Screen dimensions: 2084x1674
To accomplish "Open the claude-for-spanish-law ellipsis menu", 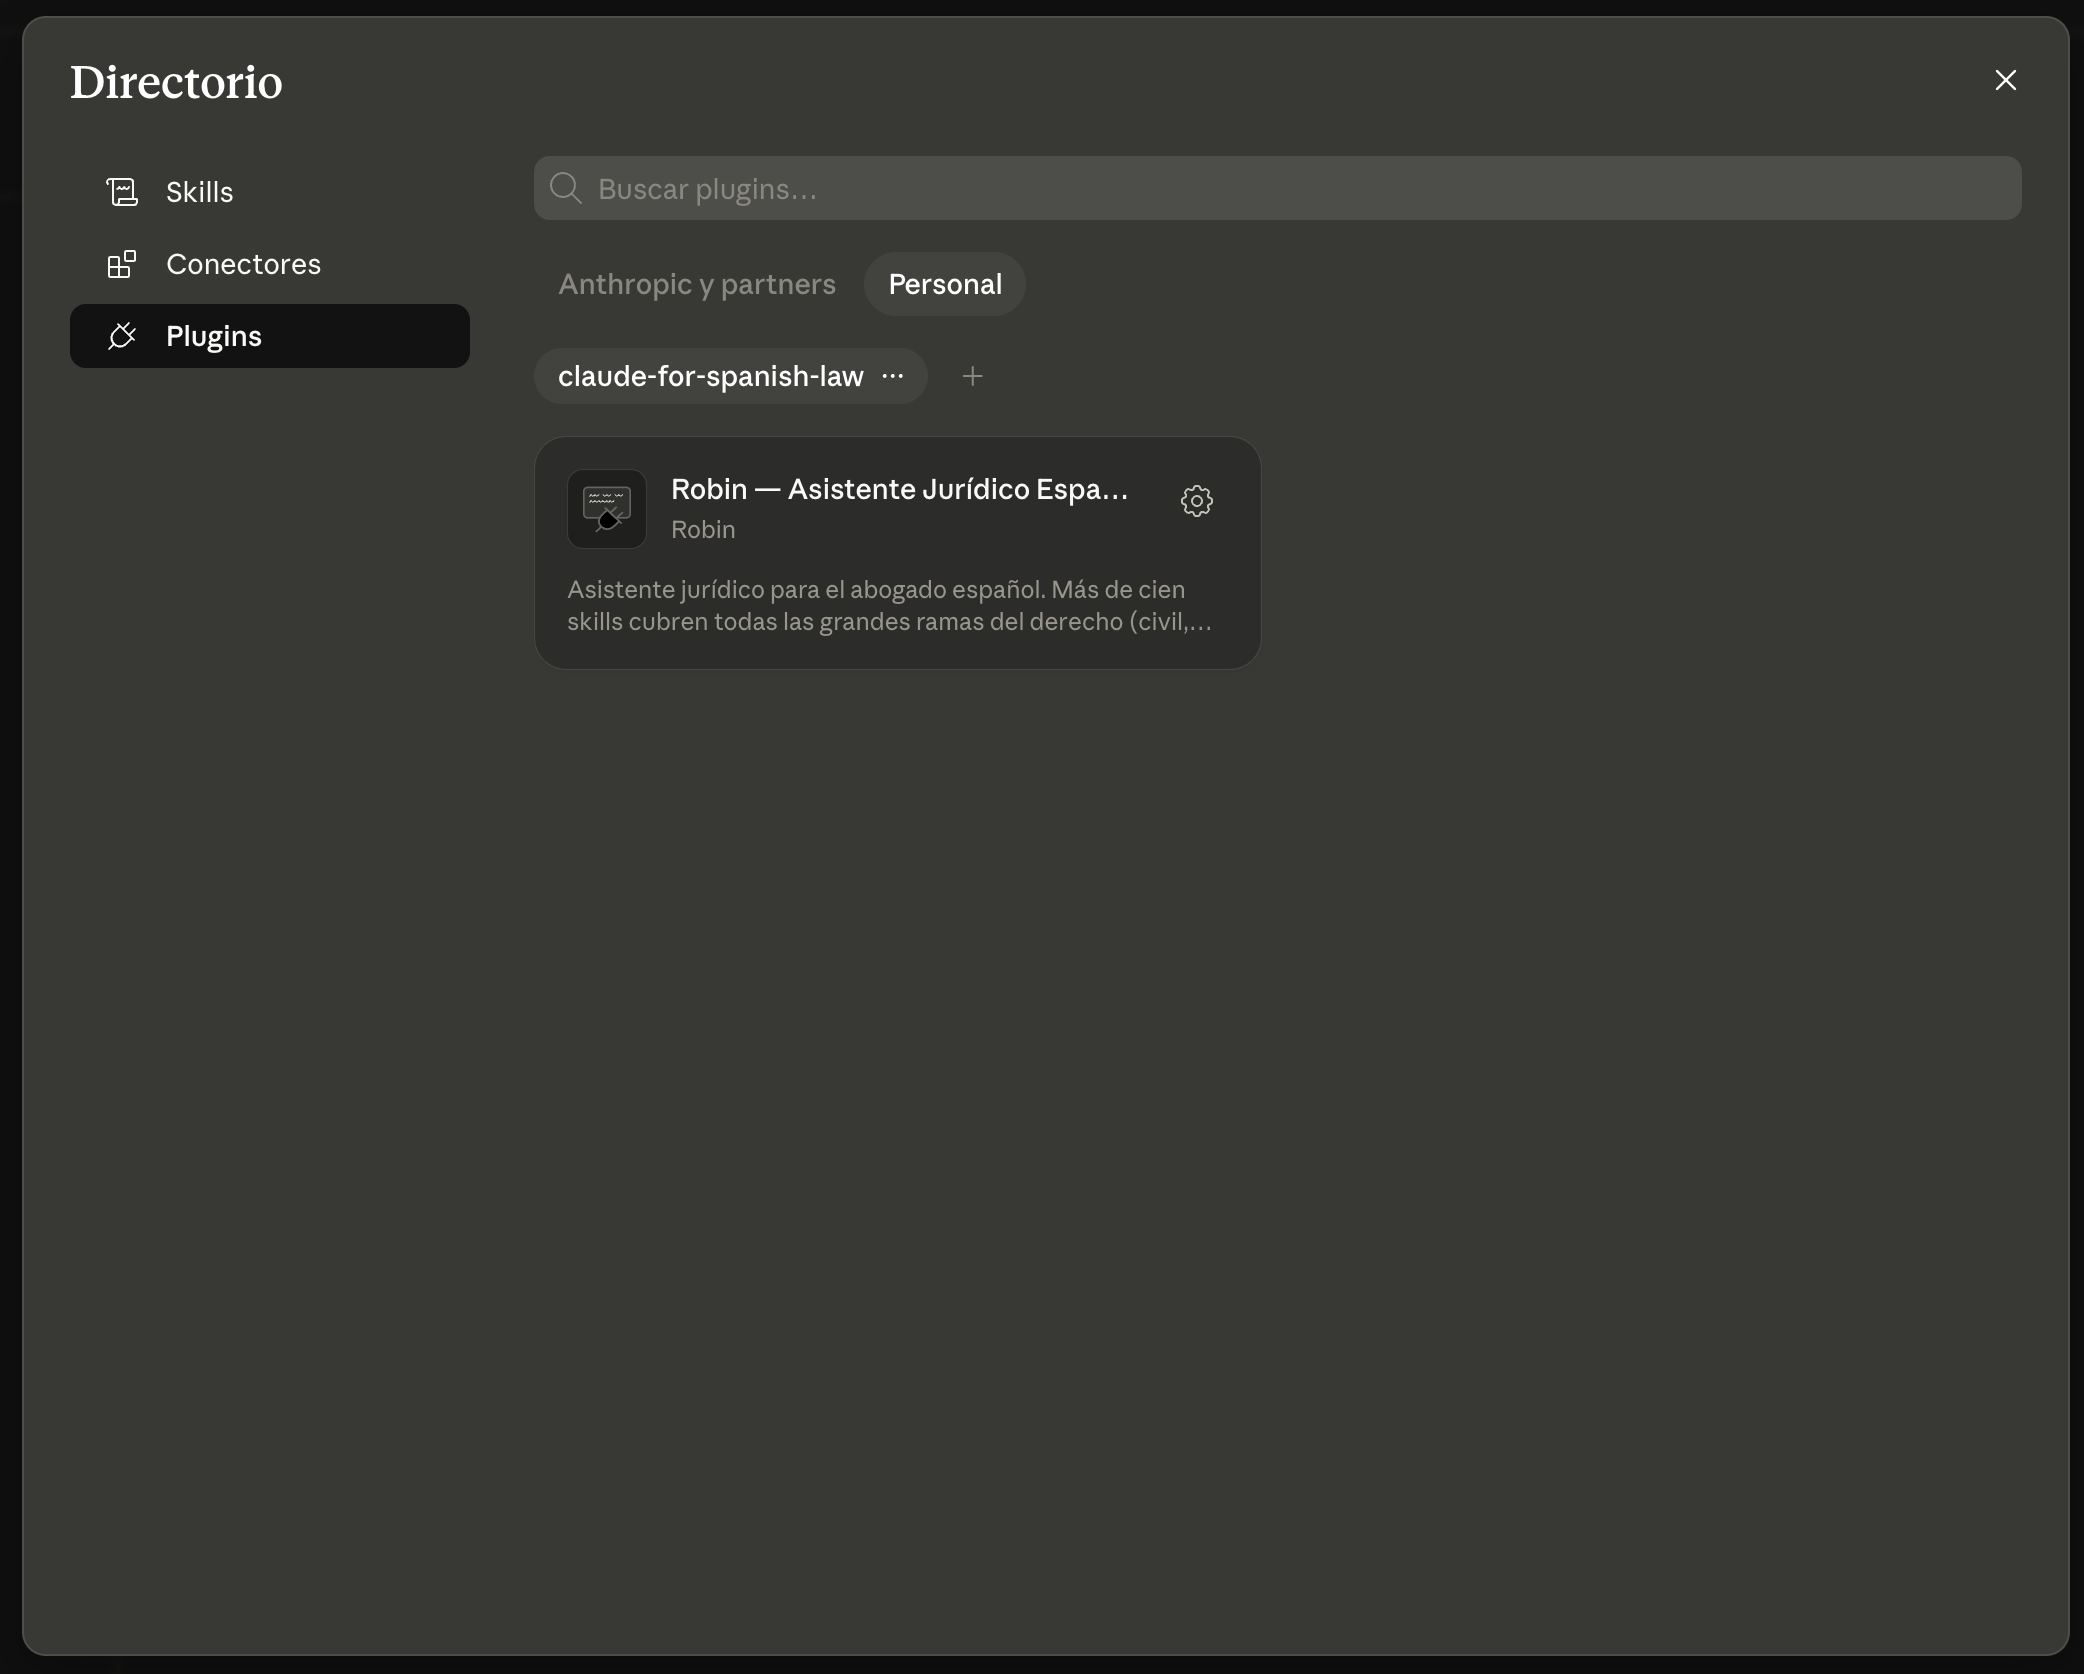I will click(x=893, y=376).
